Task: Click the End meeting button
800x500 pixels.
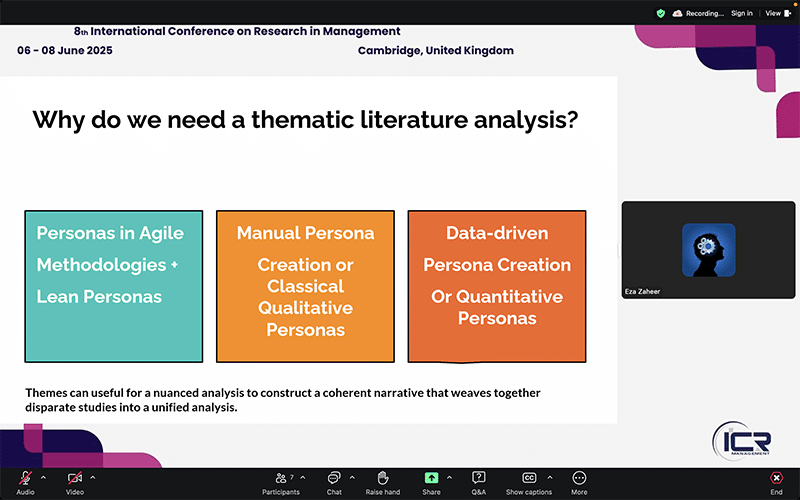Action: pos(776,479)
